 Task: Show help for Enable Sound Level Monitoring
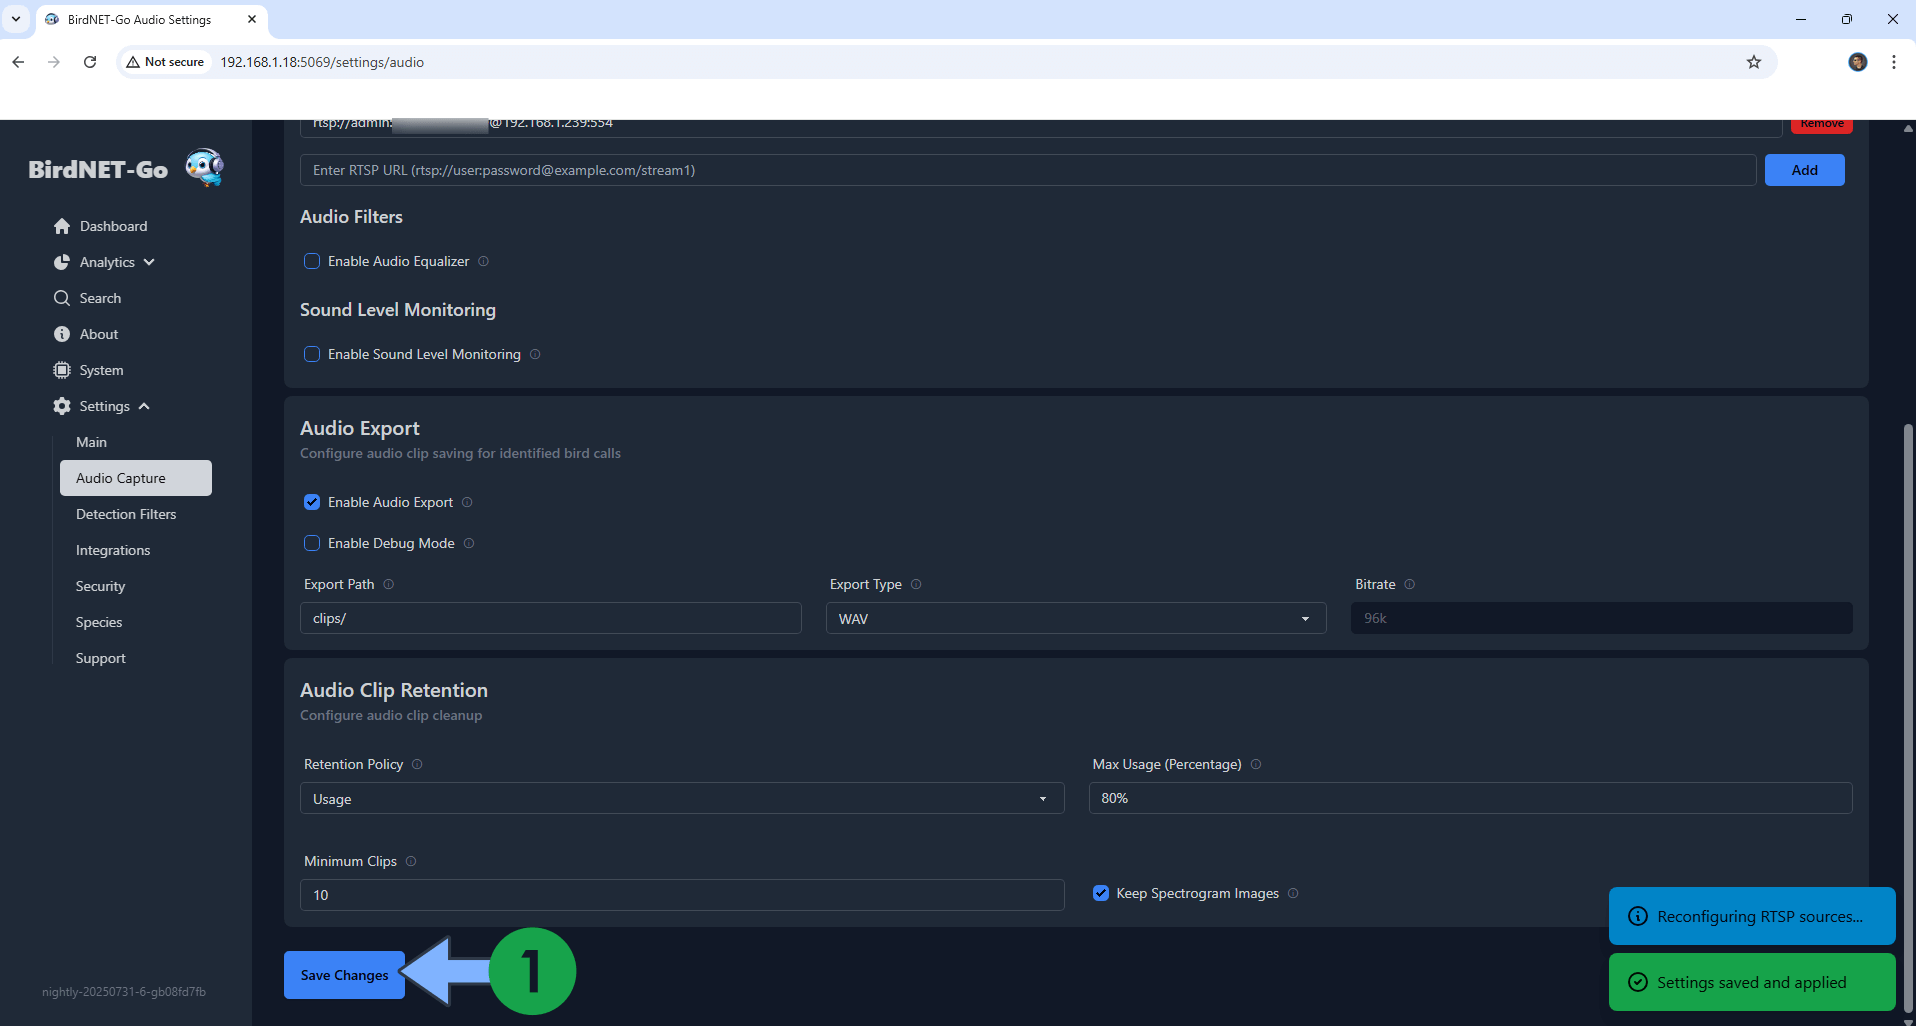(535, 354)
